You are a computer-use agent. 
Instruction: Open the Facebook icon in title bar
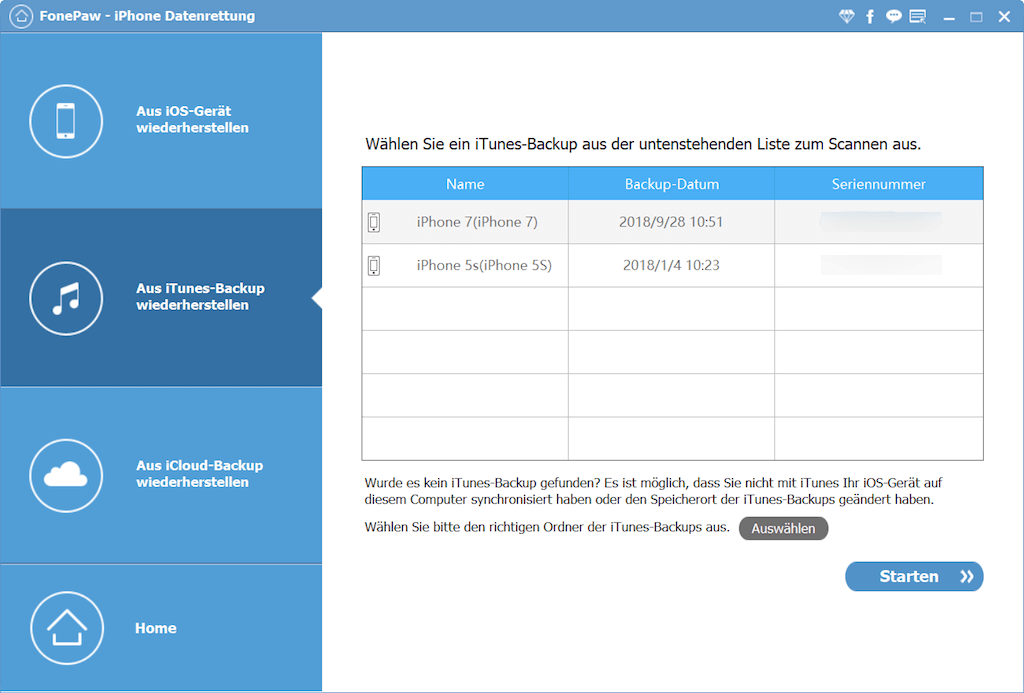(870, 16)
